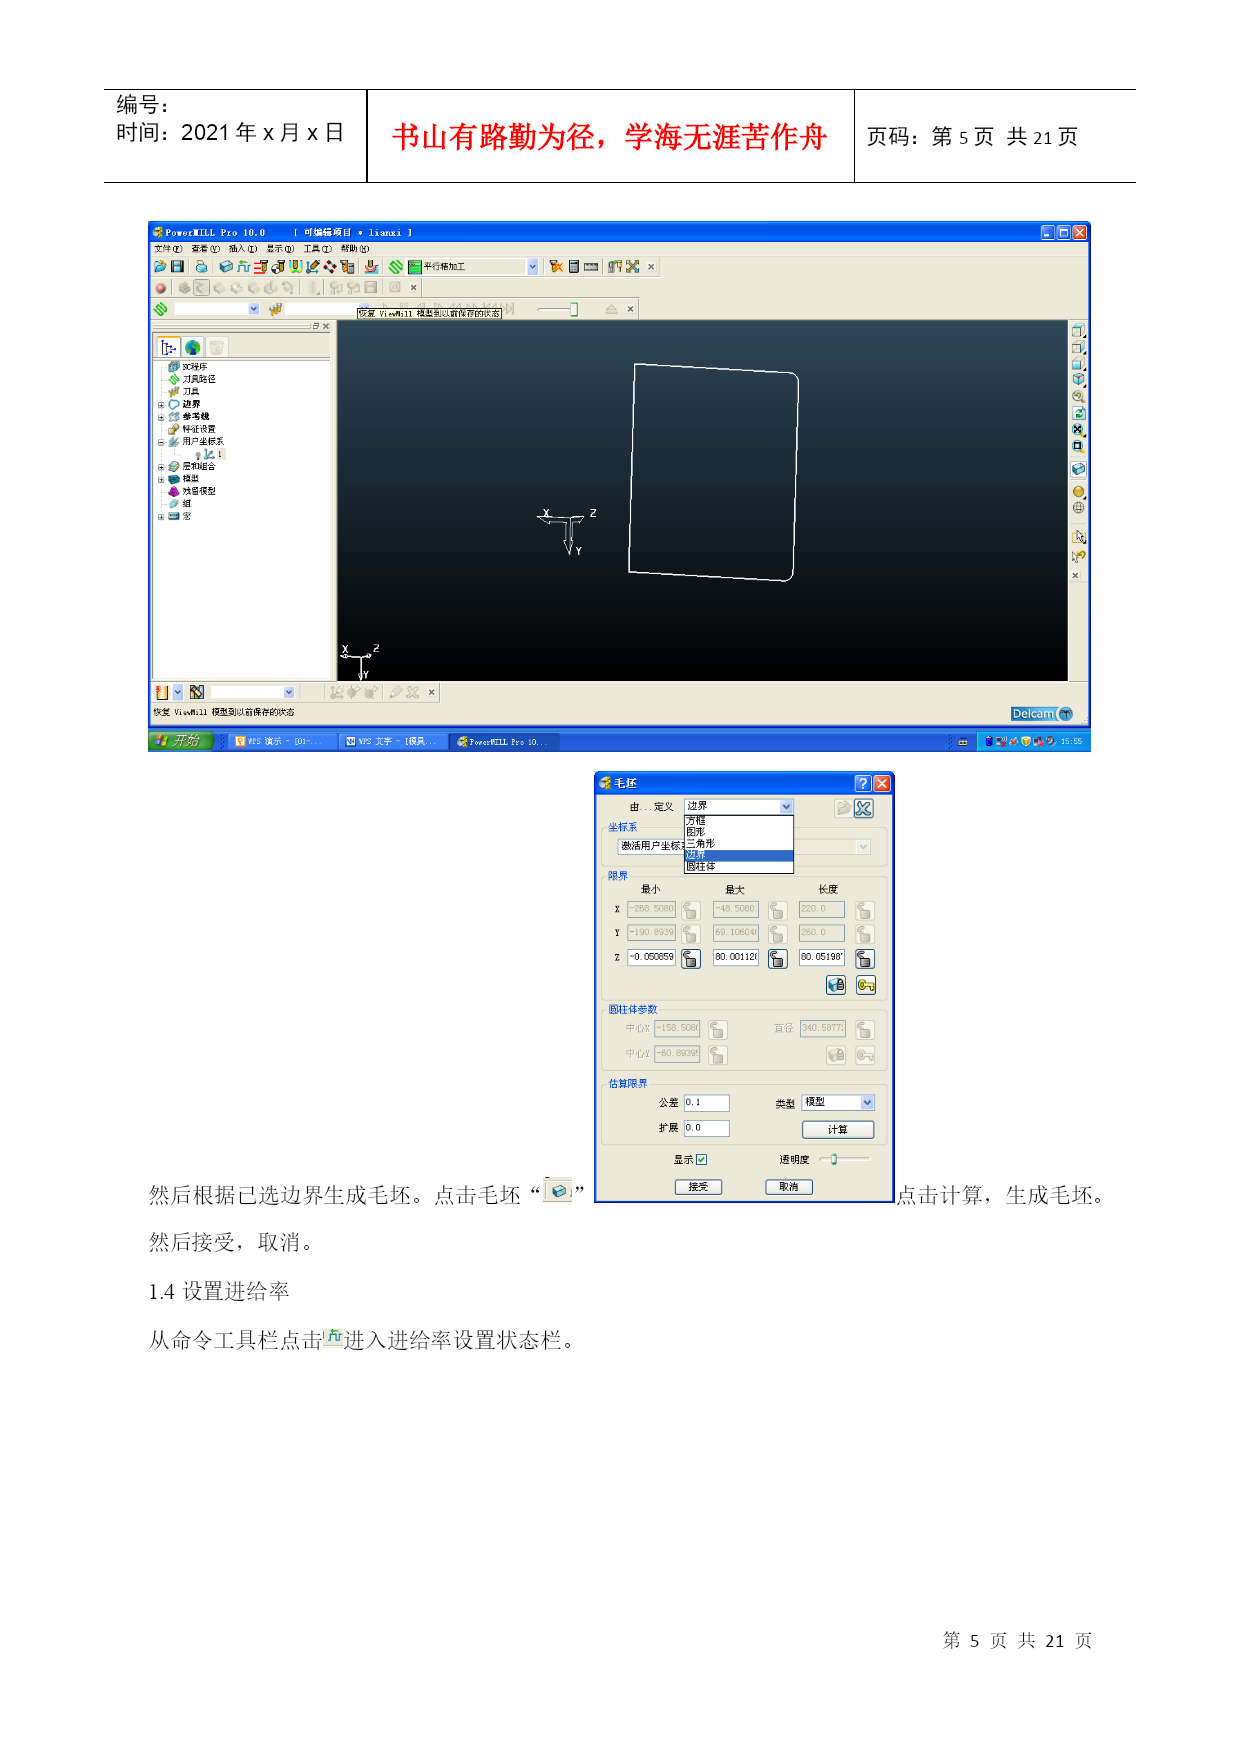The height and width of the screenshot is (1754, 1241).
Task: Select 刀具路径 in explorer tree
Action: (x=199, y=379)
